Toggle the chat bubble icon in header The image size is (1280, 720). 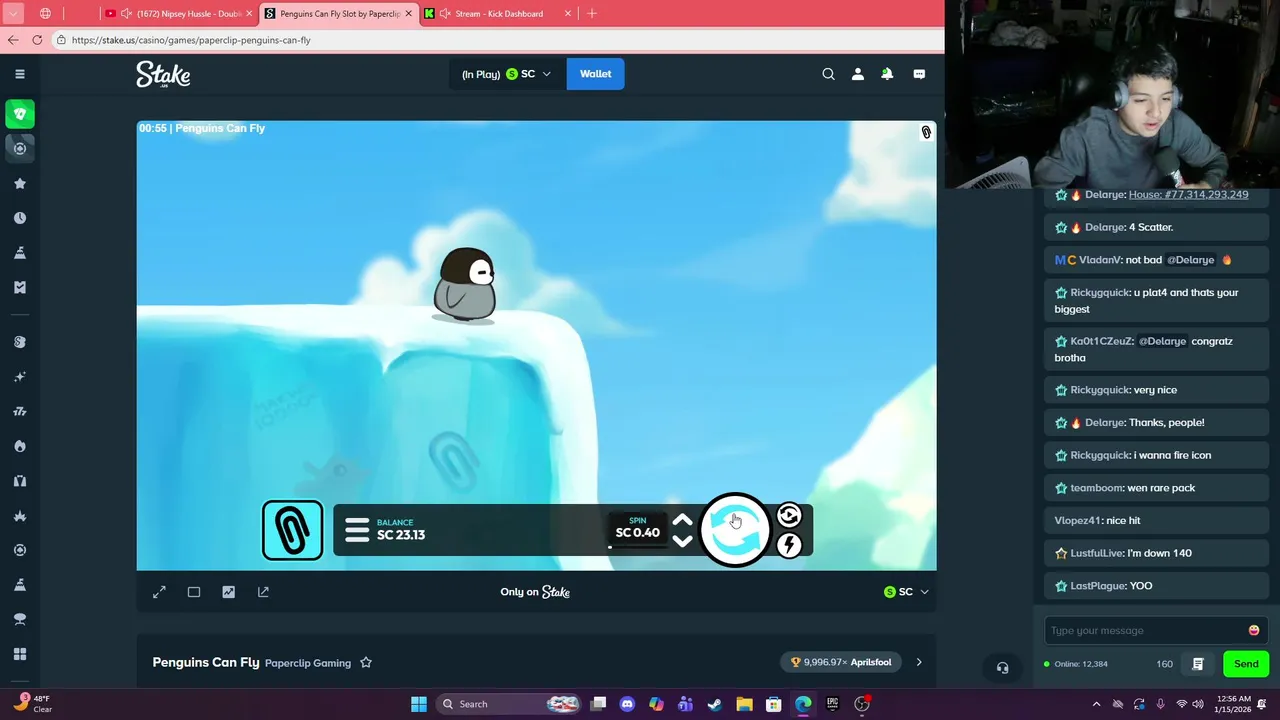[x=919, y=74]
